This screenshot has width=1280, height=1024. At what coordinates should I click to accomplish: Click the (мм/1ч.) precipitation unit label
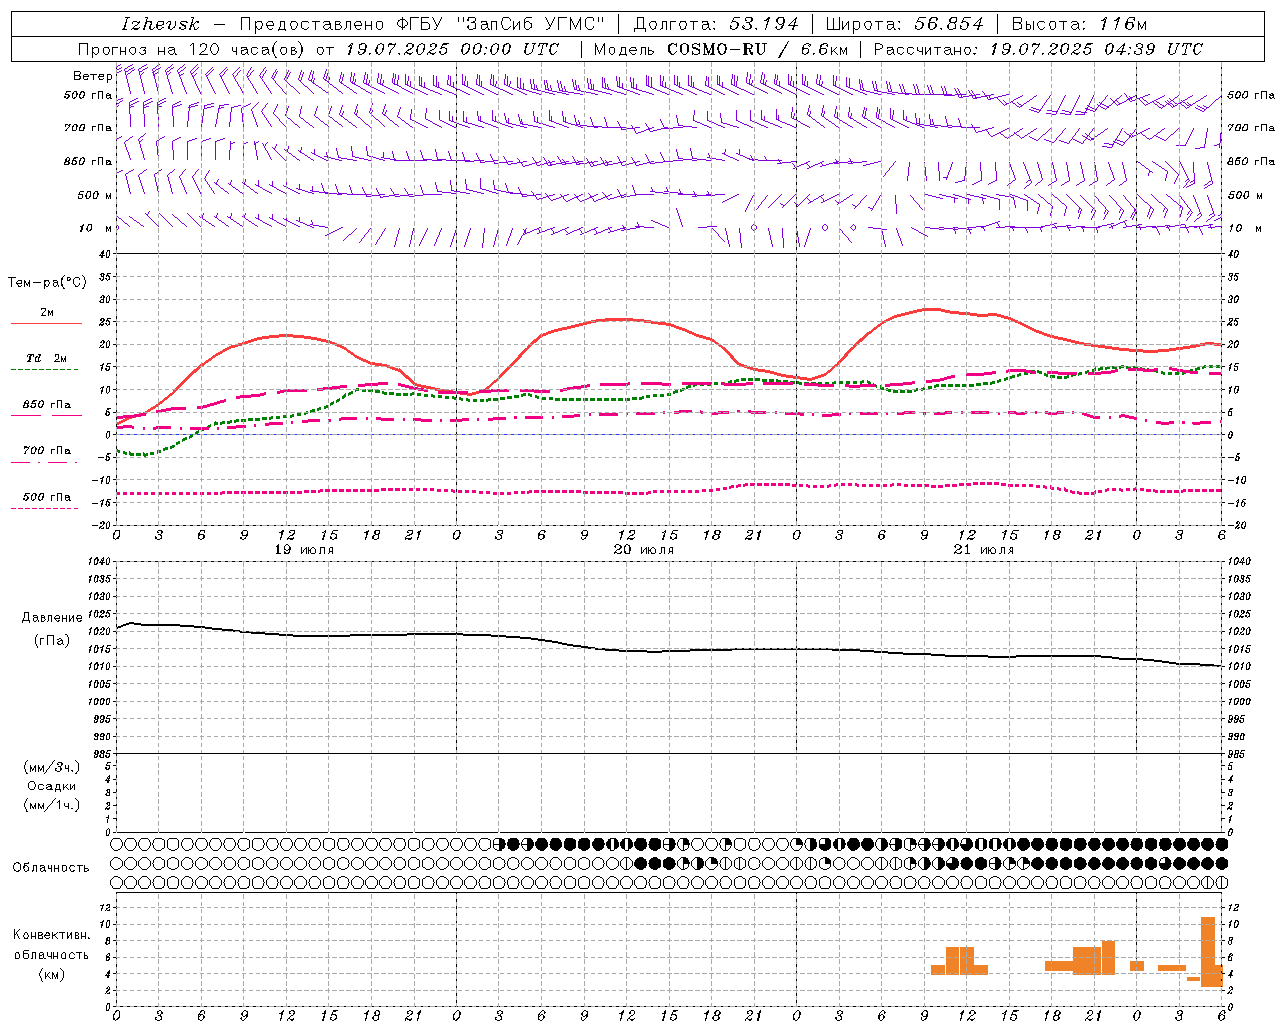click(52, 805)
